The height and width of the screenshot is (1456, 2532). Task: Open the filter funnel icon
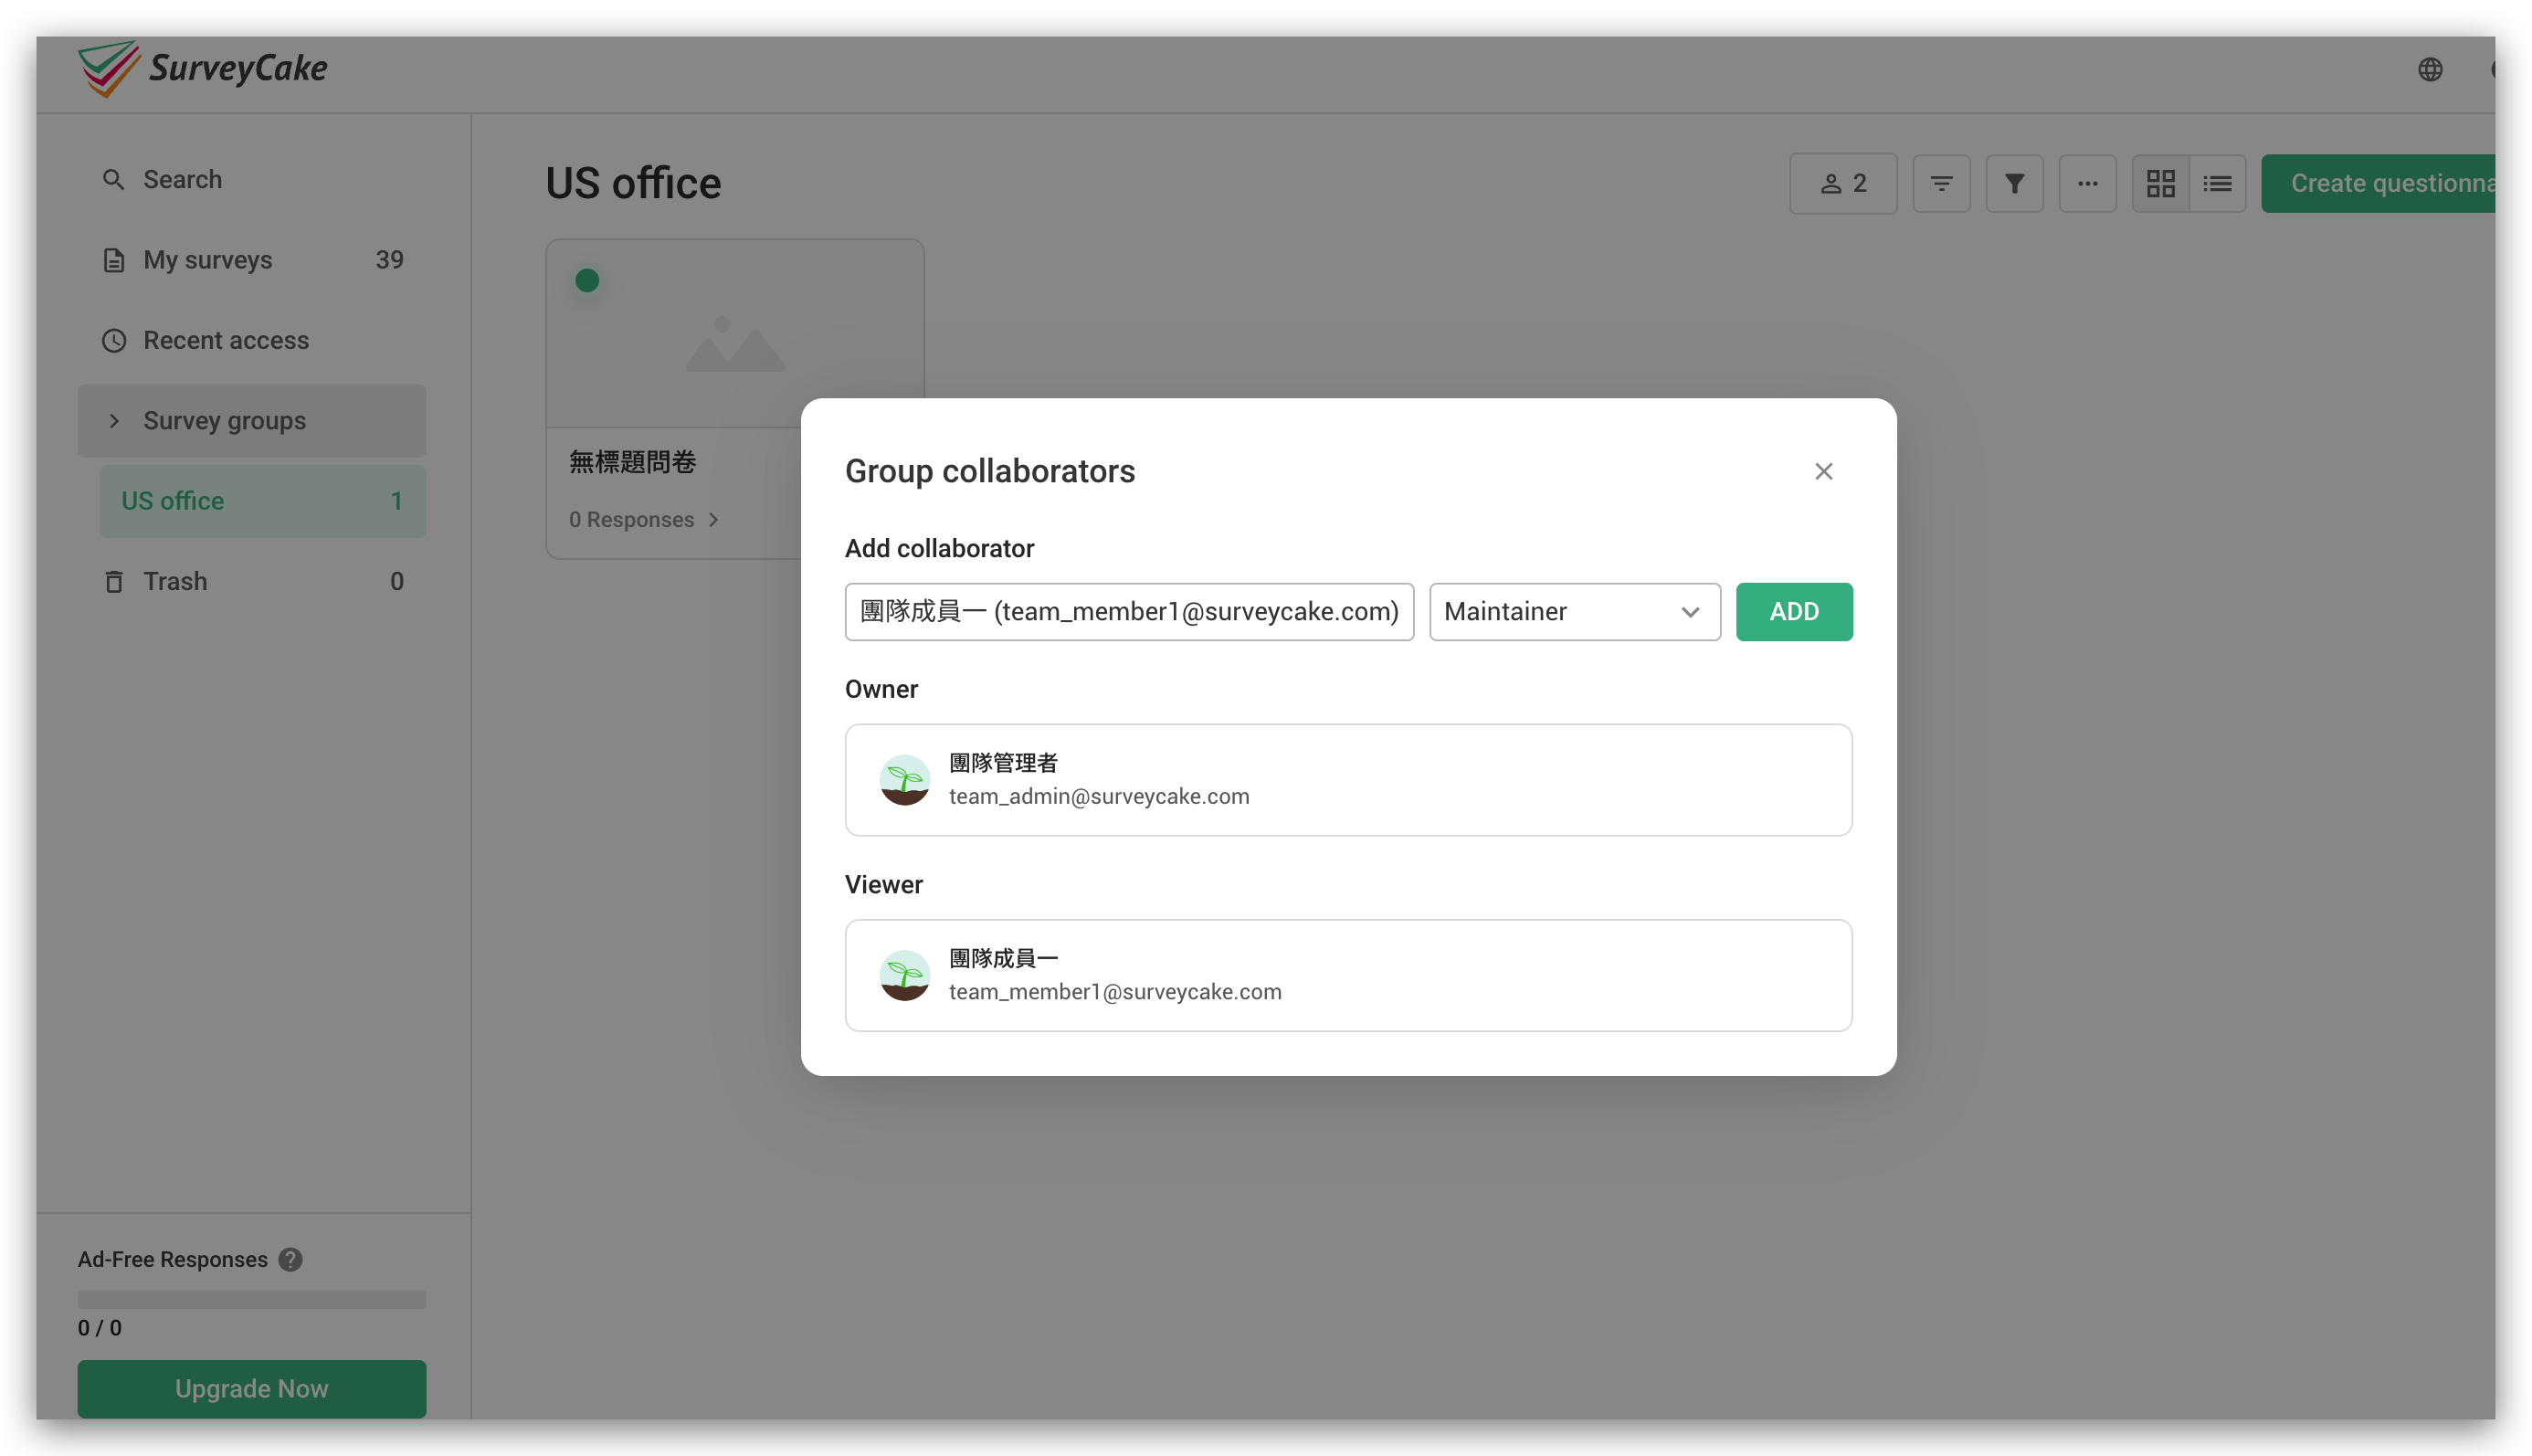[2014, 184]
